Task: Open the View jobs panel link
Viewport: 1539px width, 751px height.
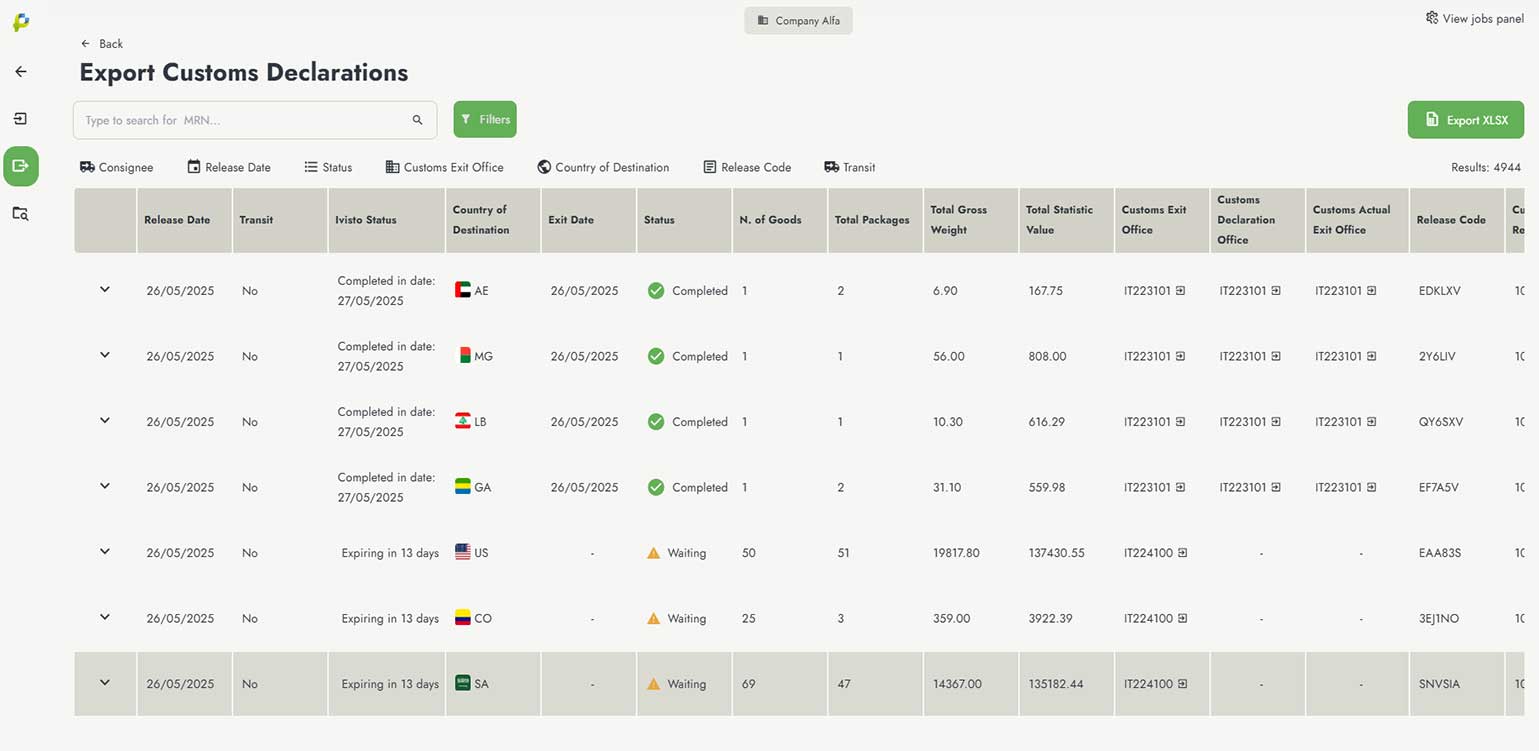Action: (1474, 19)
